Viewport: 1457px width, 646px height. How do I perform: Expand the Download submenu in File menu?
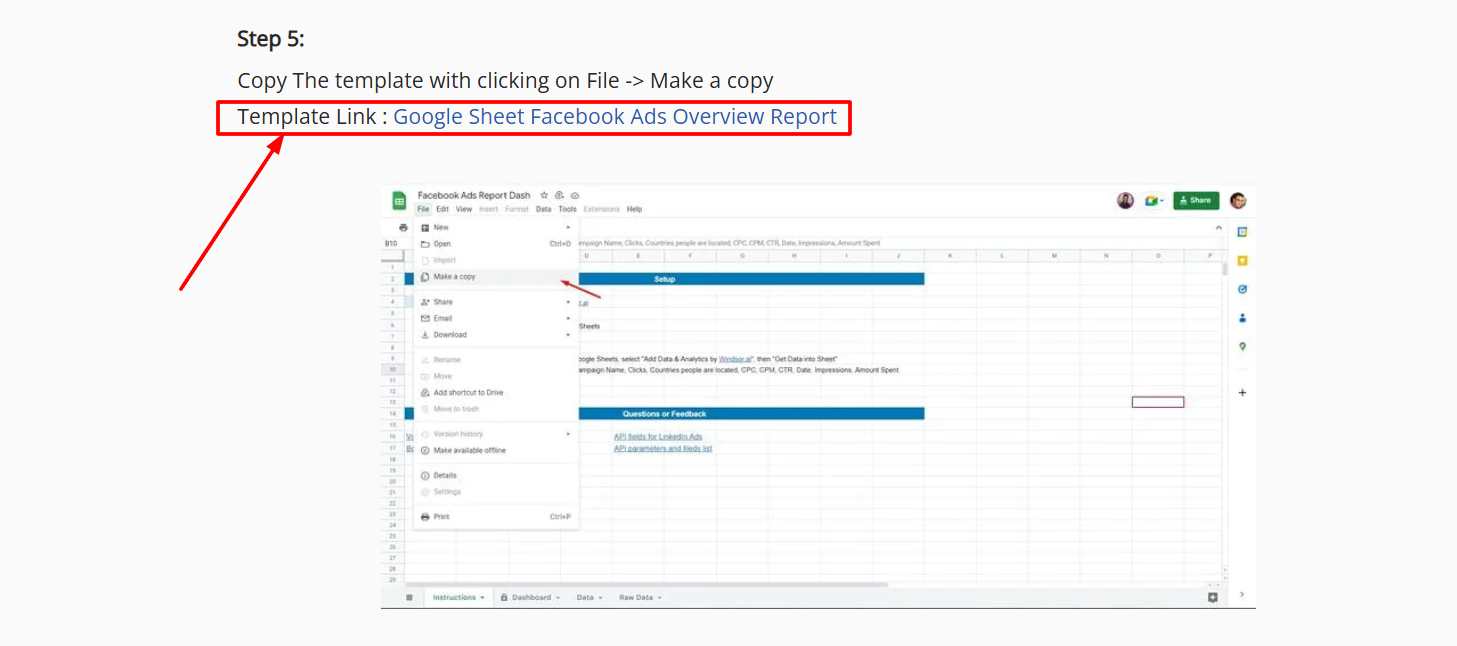496,334
